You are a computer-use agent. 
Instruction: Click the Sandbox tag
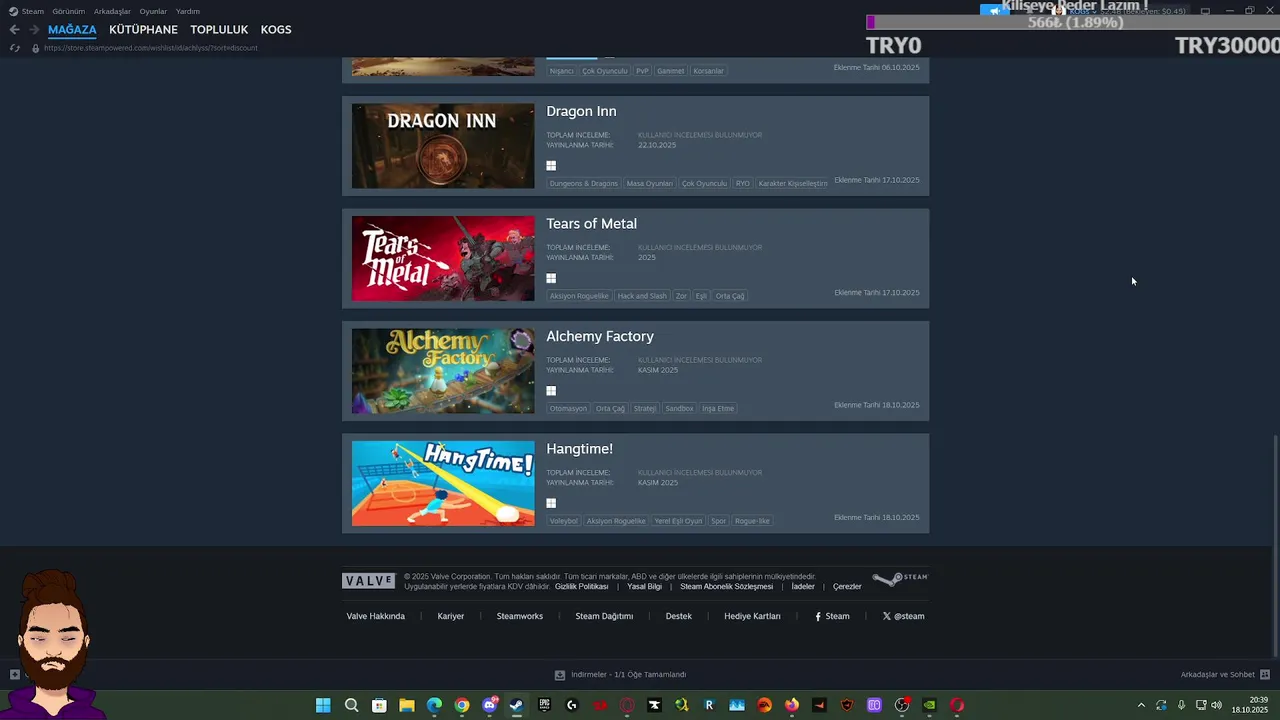(679, 408)
